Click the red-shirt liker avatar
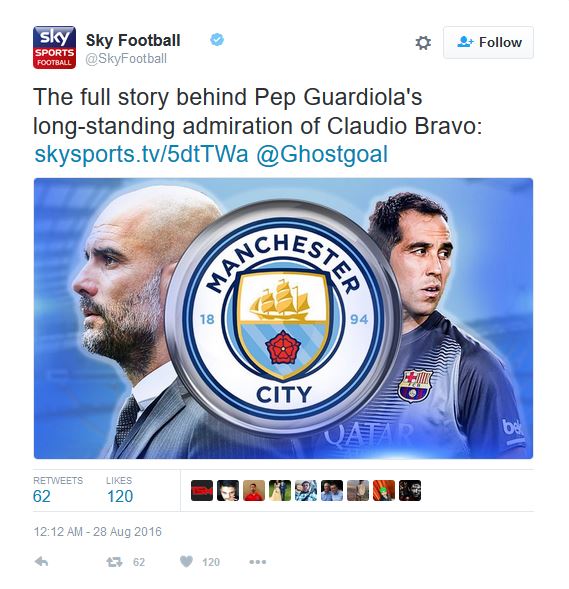Screen dimensions: 569x589 pyautogui.click(x=254, y=491)
